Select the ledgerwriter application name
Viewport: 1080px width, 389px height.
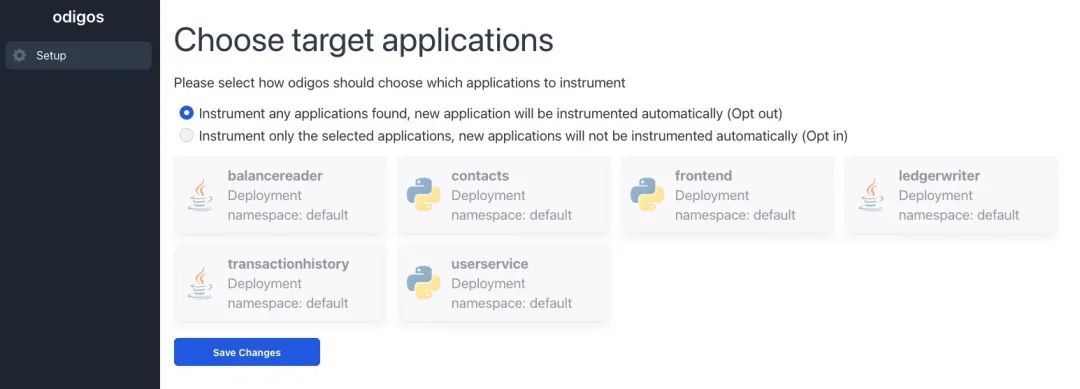click(x=939, y=176)
